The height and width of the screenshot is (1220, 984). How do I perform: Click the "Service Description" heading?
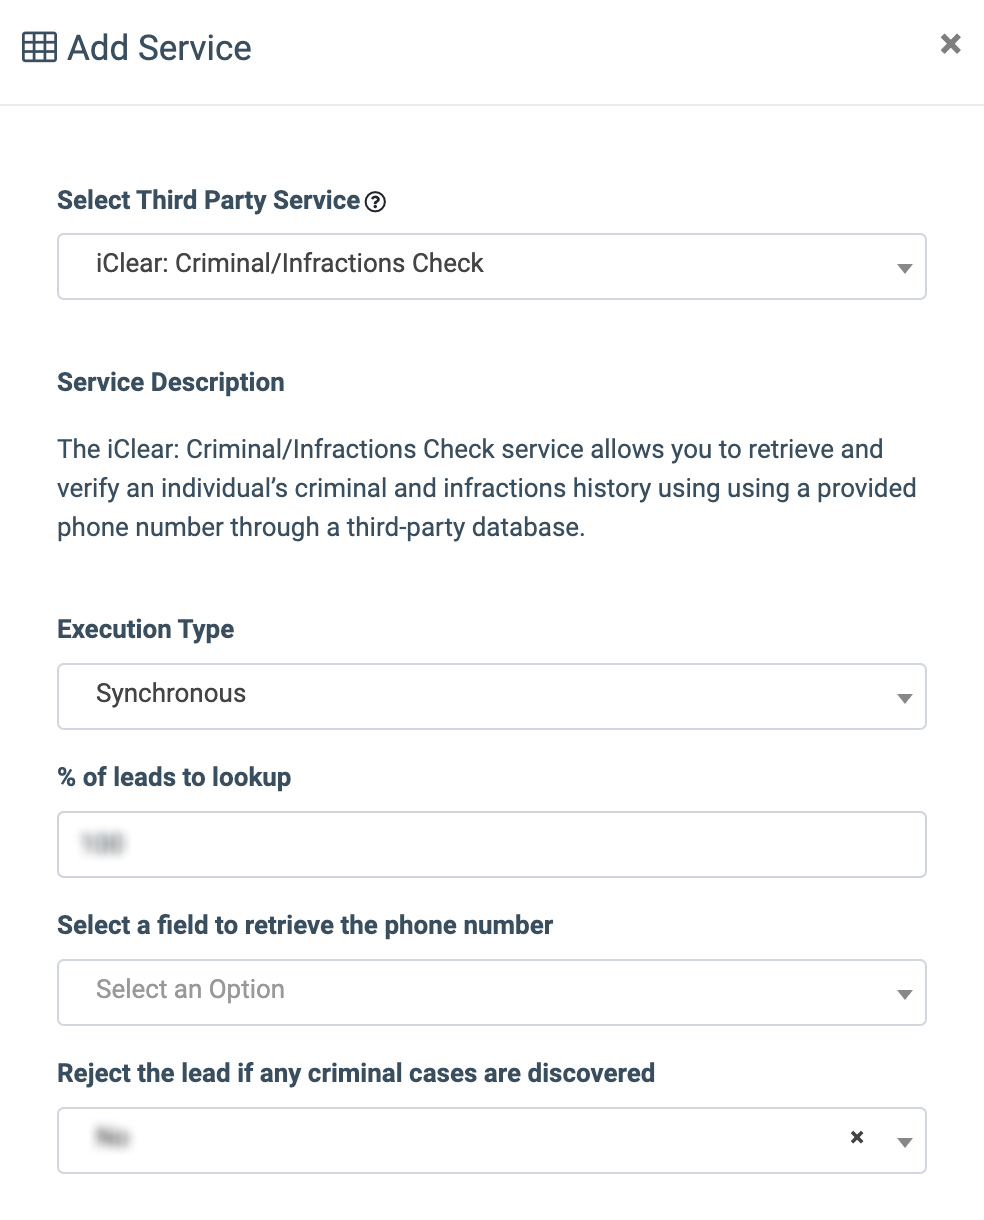click(x=171, y=382)
